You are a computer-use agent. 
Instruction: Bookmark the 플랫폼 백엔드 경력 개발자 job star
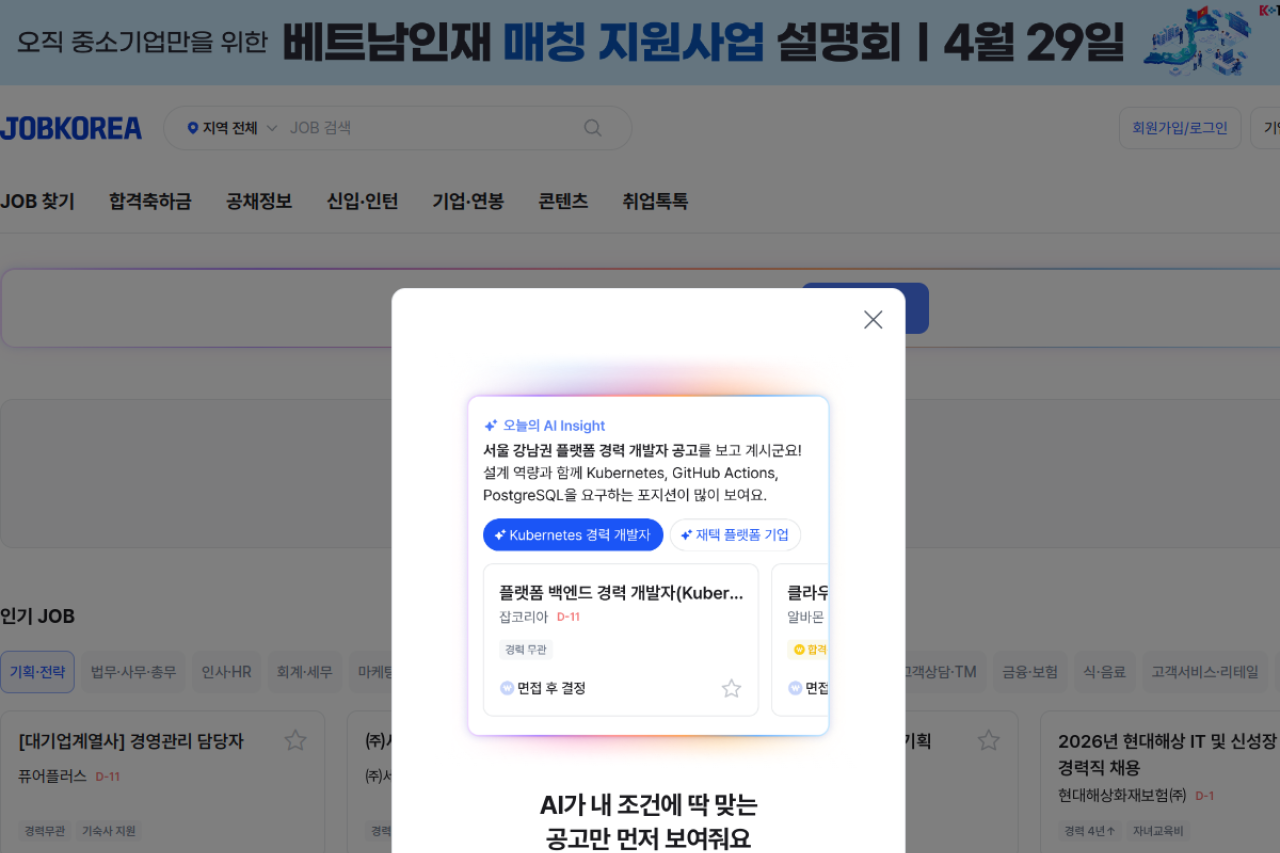pos(731,688)
